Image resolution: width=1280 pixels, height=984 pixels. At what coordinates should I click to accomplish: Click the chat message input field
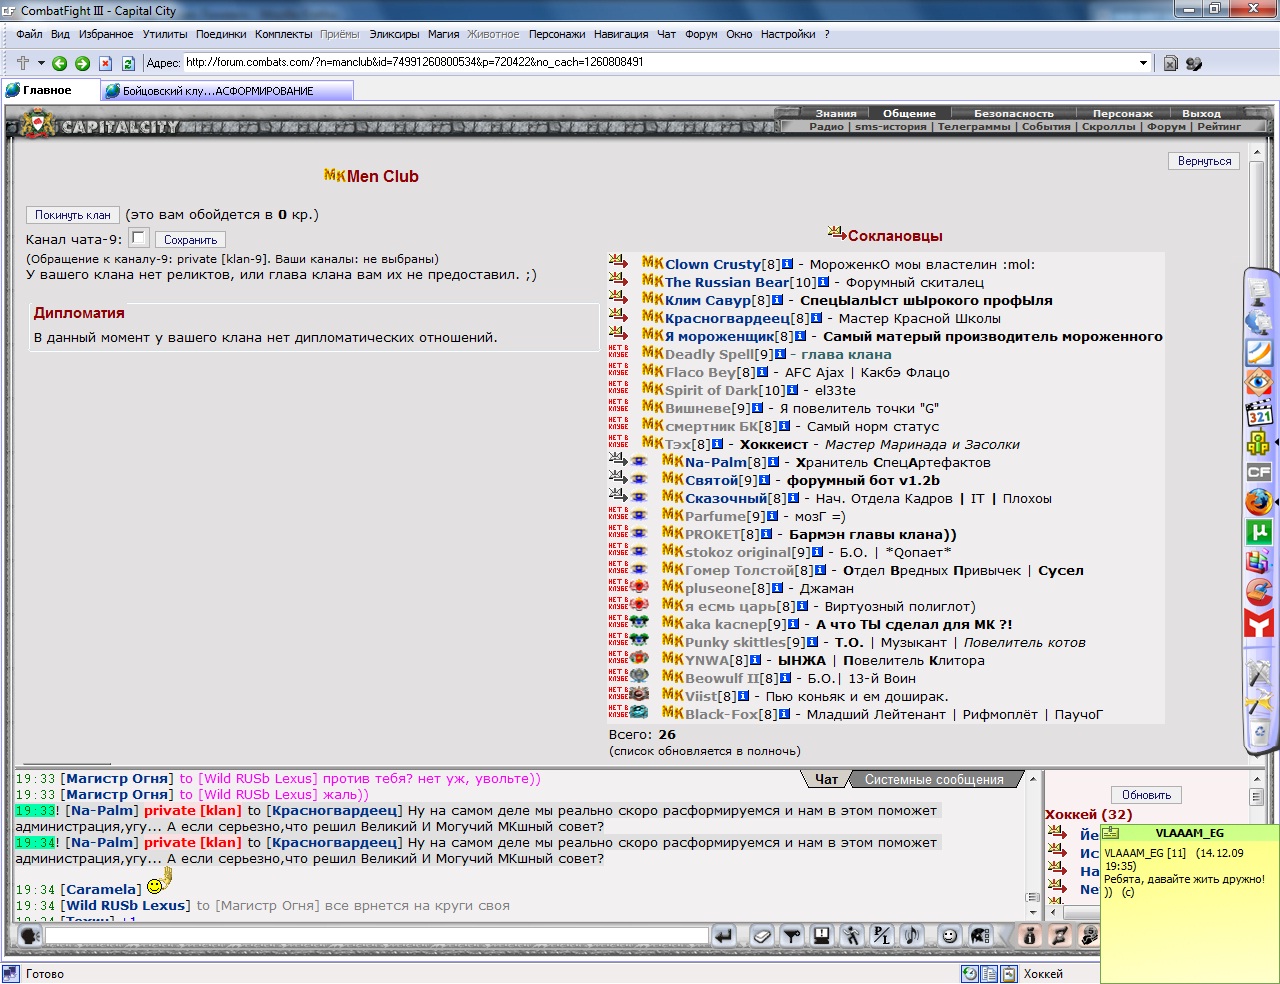coord(377,936)
